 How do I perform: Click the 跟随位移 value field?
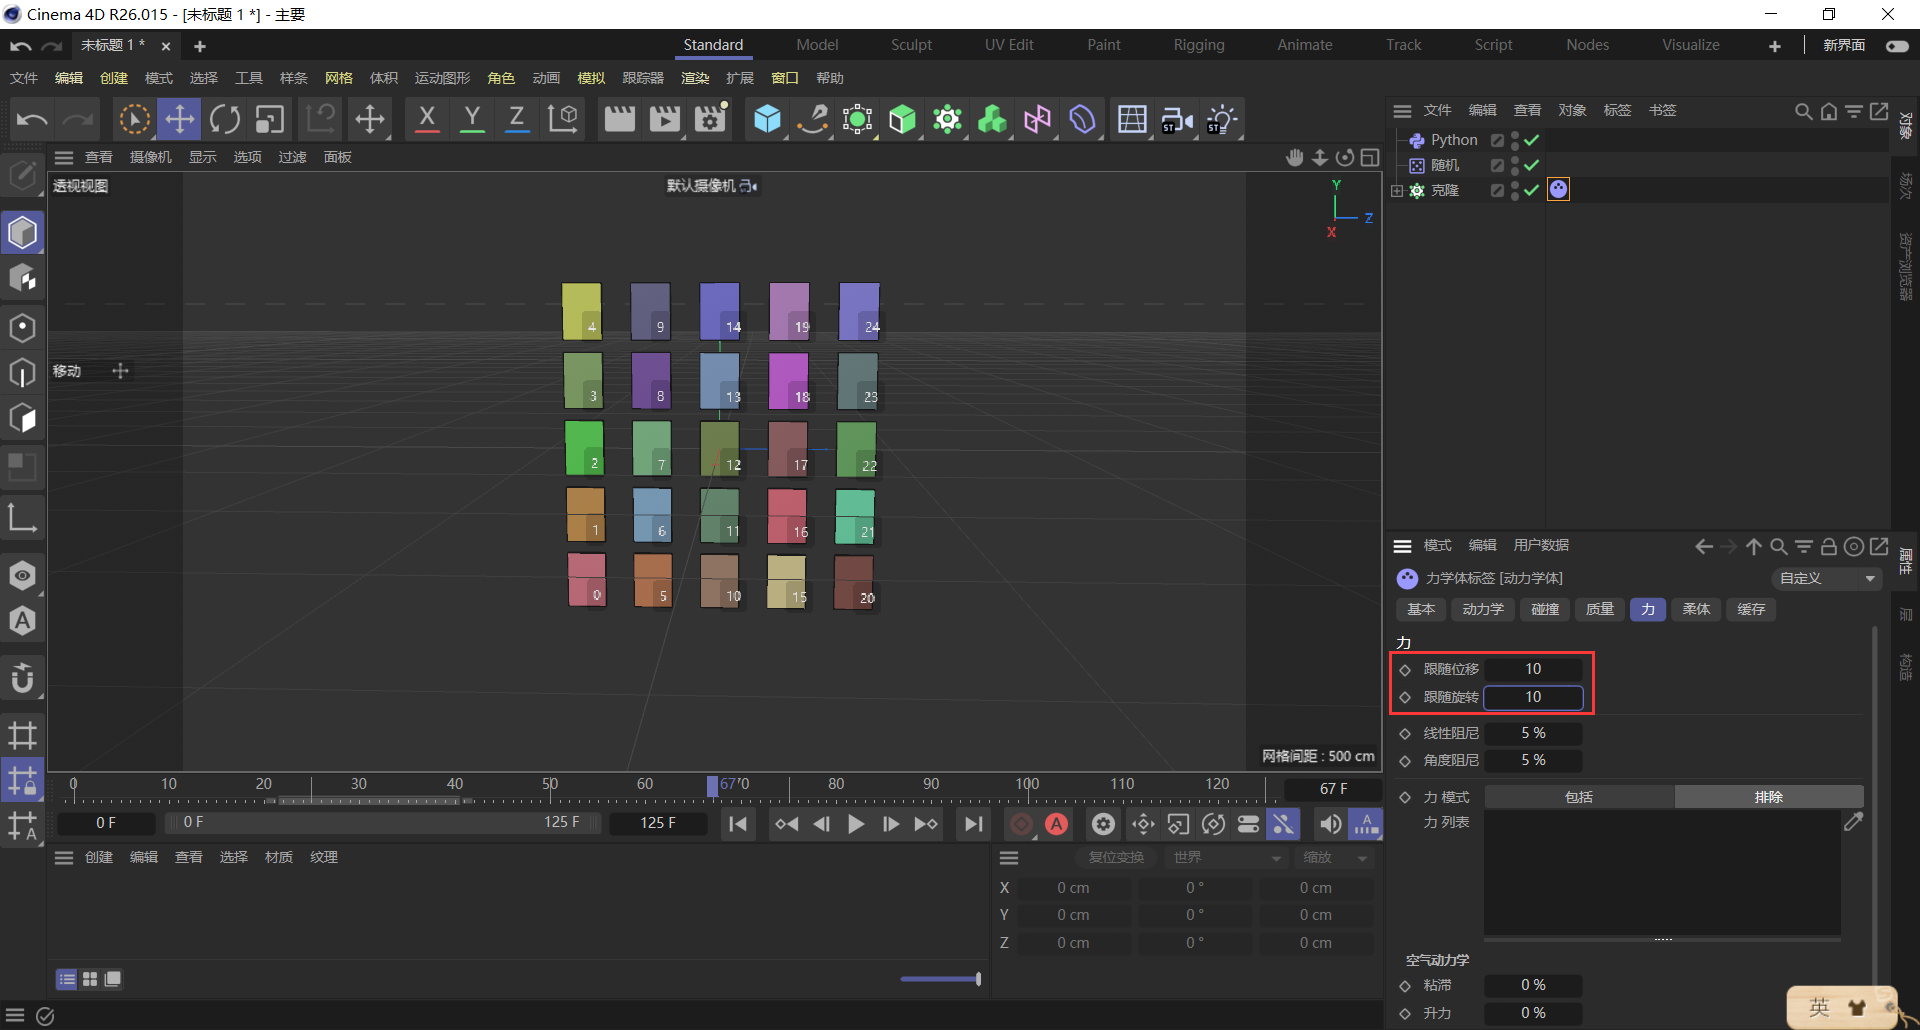pyautogui.click(x=1533, y=669)
